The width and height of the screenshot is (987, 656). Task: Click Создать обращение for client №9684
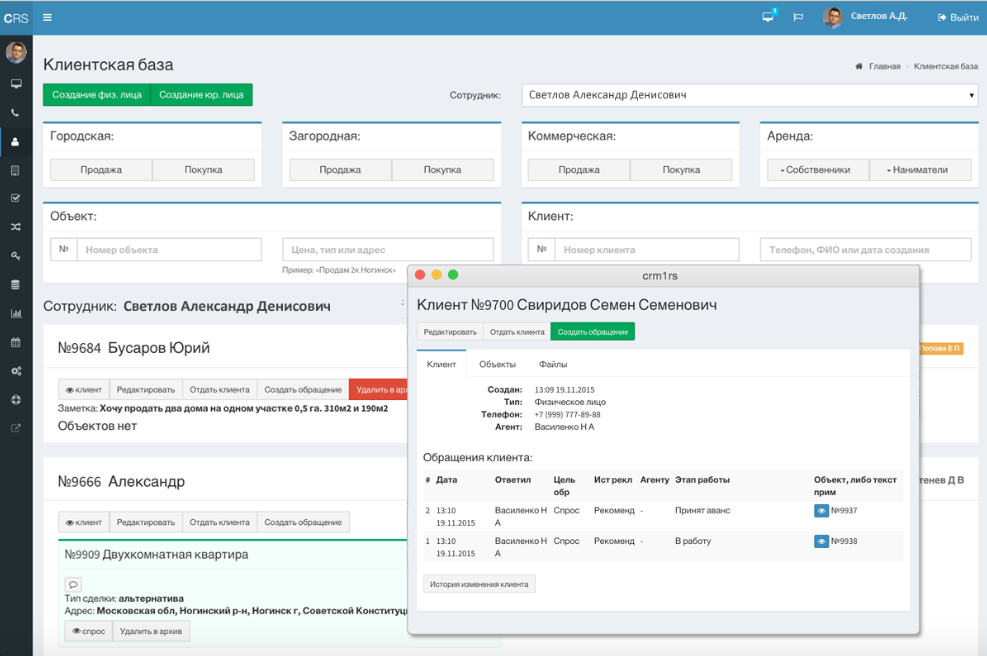303,390
